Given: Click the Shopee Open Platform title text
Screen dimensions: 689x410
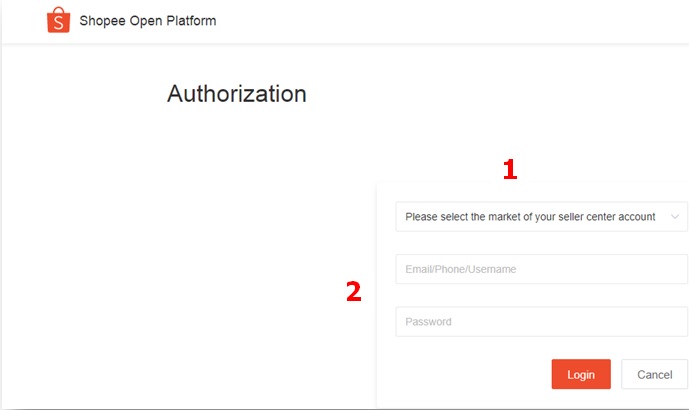Looking at the screenshot, I should point(148,21).
